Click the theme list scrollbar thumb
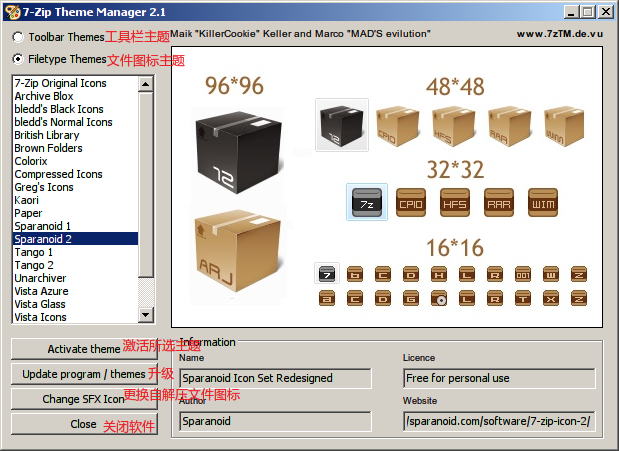This screenshot has height=451, width=619. [x=146, y=184]
